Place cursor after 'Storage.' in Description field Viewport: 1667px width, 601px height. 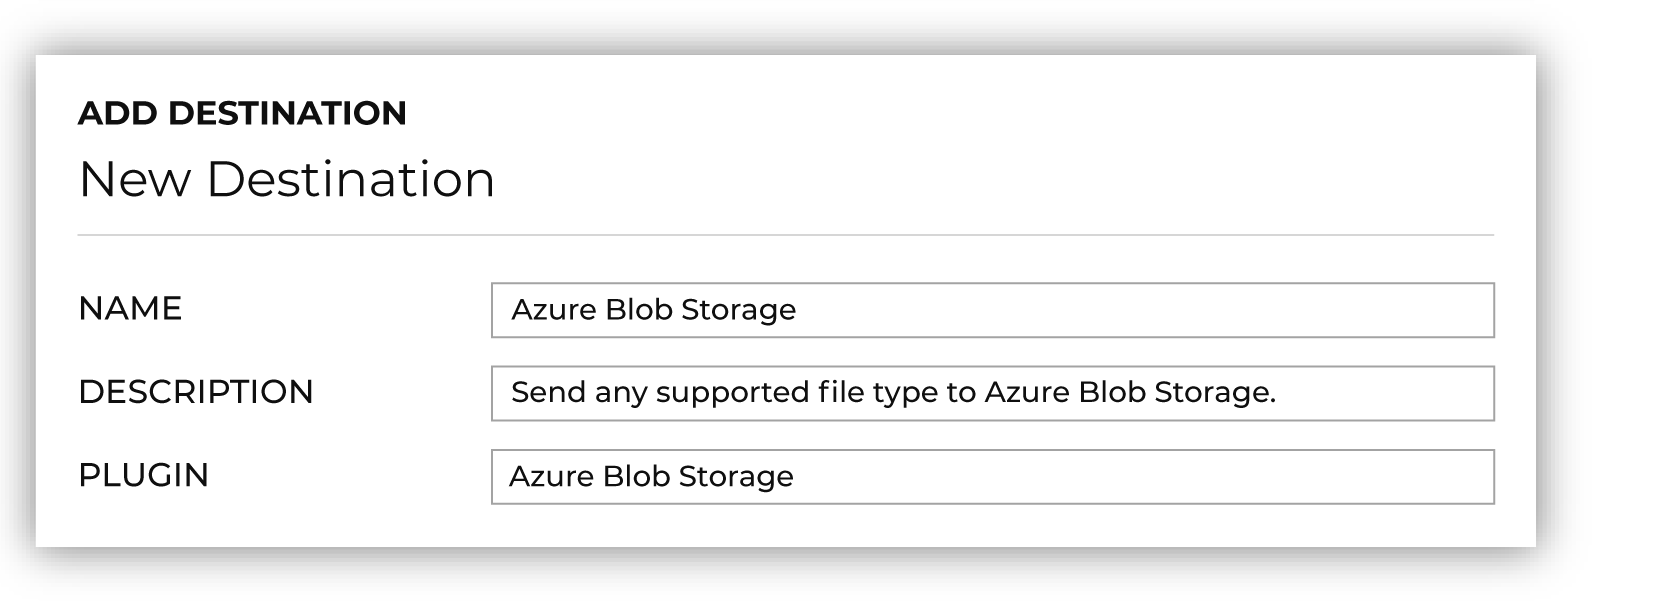pos(1278,393)
